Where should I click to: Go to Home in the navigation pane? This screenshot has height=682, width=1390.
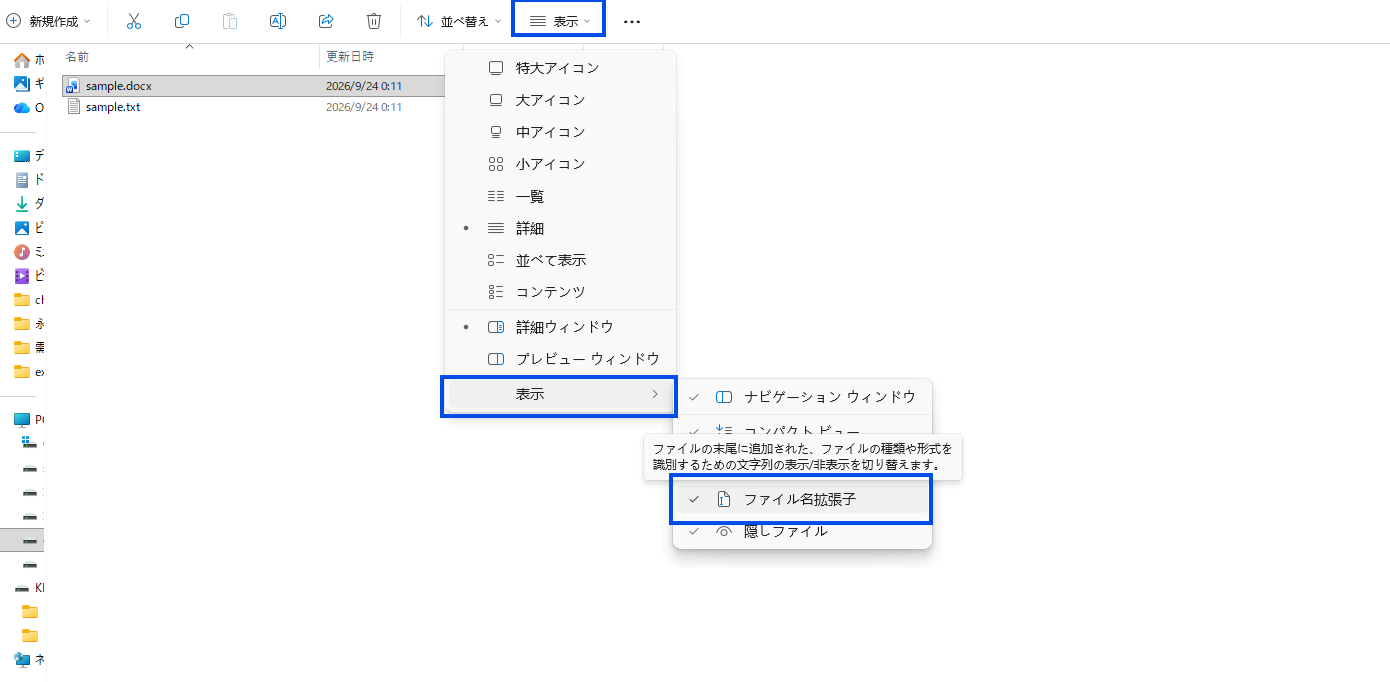click(28, 60)
